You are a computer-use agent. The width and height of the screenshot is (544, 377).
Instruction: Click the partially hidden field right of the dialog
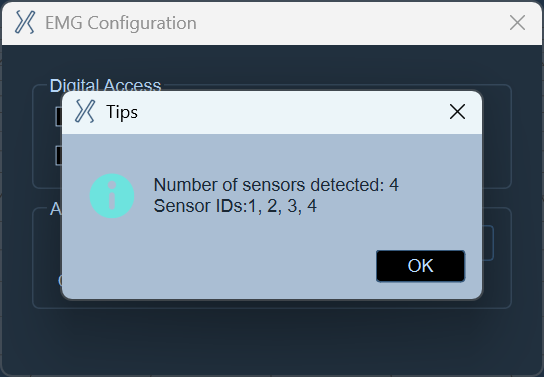click(x=488, y=243)
